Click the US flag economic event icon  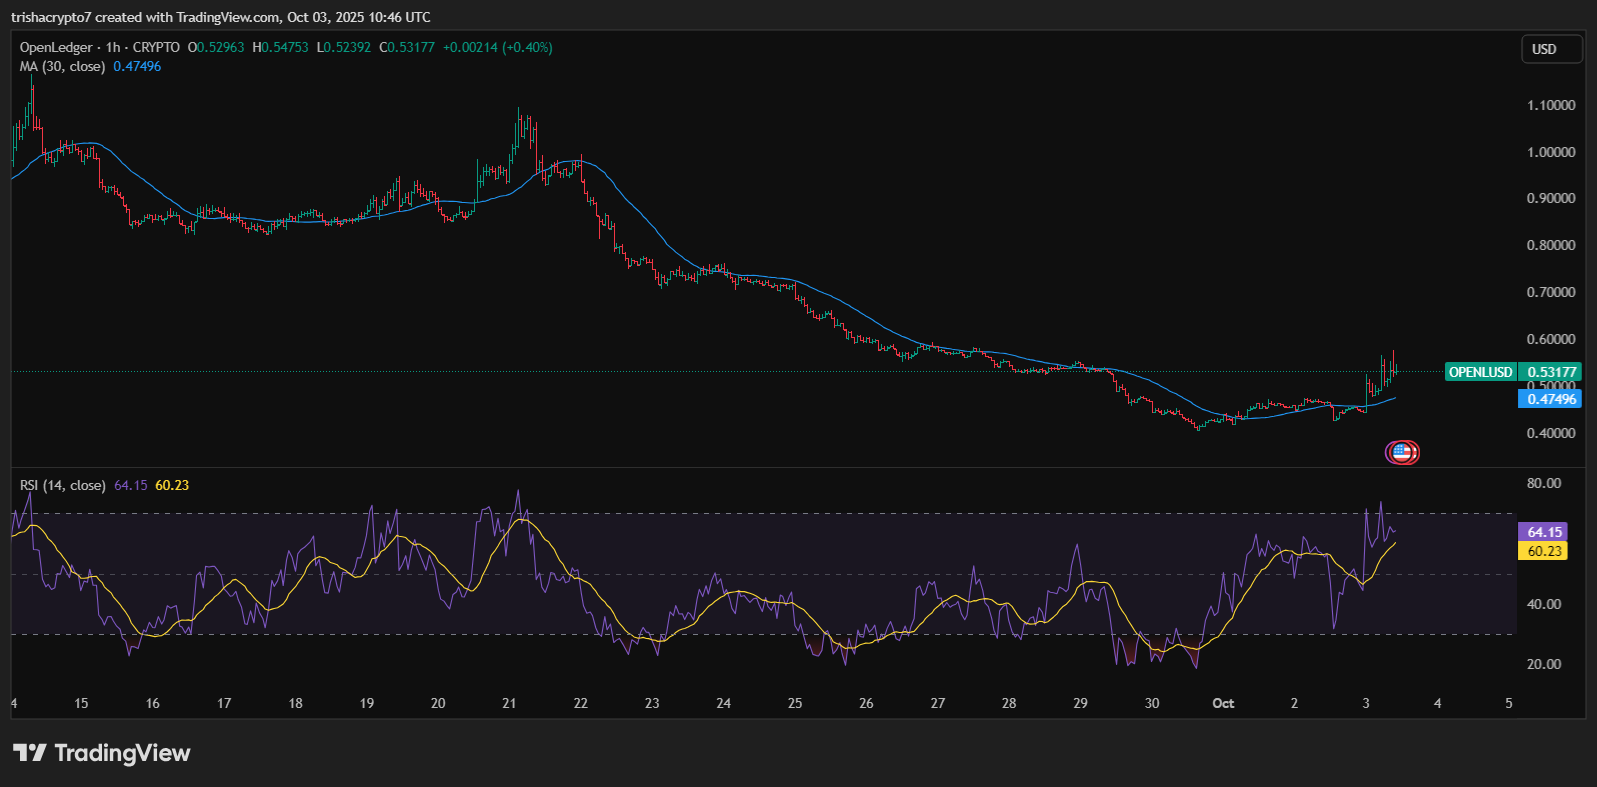click(x=1402, y=452)
